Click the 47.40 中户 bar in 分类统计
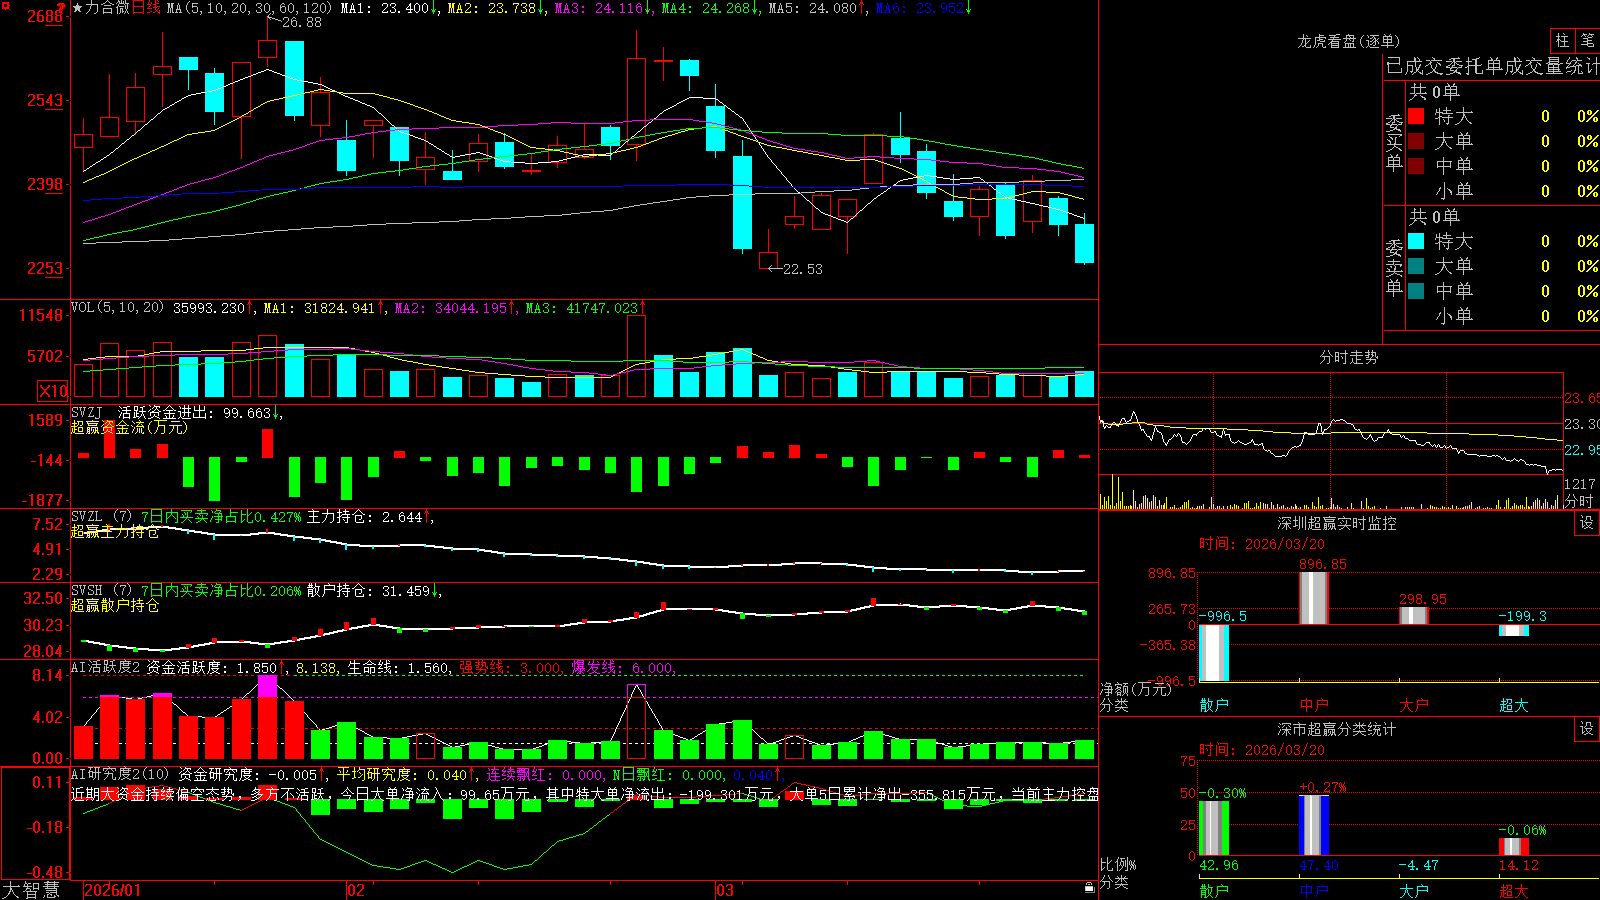This screenshot has height=900, width=1600. [x=1314, y=825]
